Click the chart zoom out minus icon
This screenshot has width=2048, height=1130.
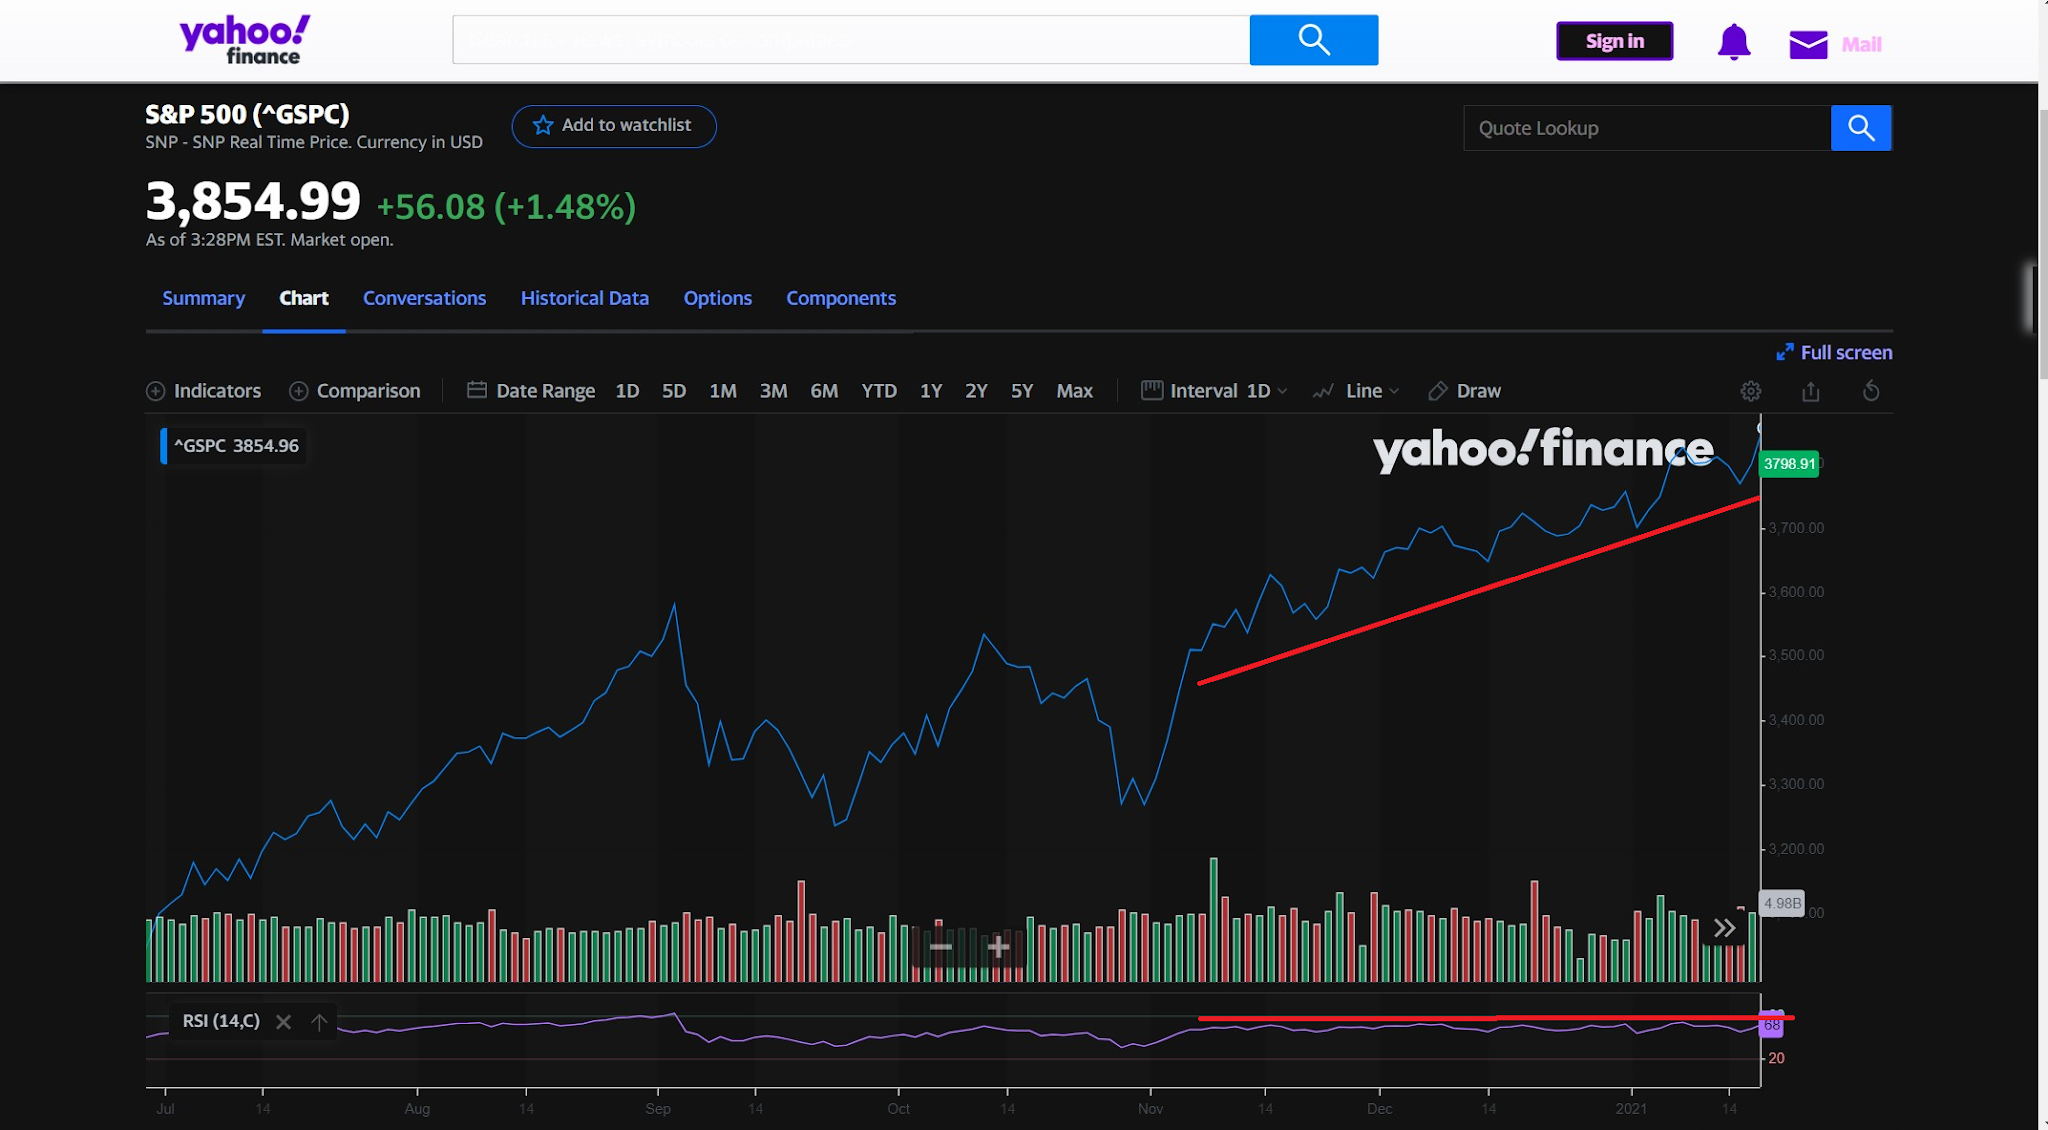click(x=940, y=947)
